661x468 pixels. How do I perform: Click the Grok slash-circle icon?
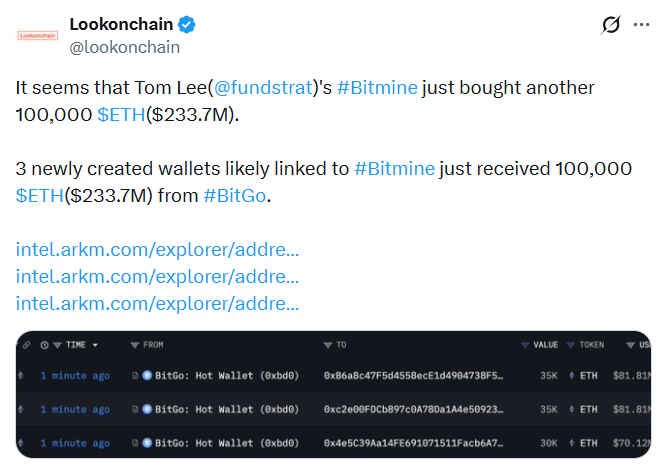coord(608,25)
